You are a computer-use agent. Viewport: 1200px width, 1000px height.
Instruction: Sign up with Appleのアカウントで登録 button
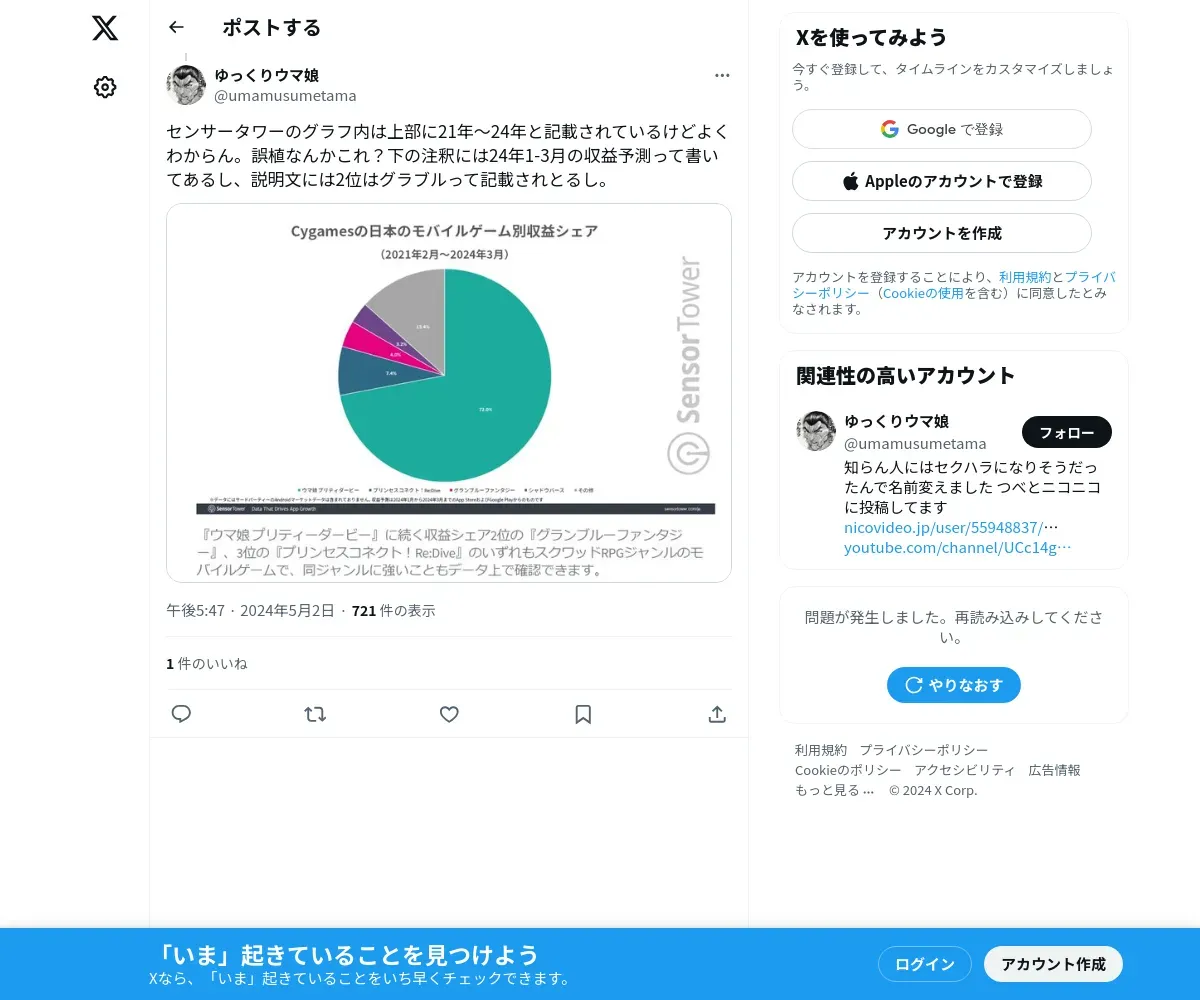coord(942,181)
